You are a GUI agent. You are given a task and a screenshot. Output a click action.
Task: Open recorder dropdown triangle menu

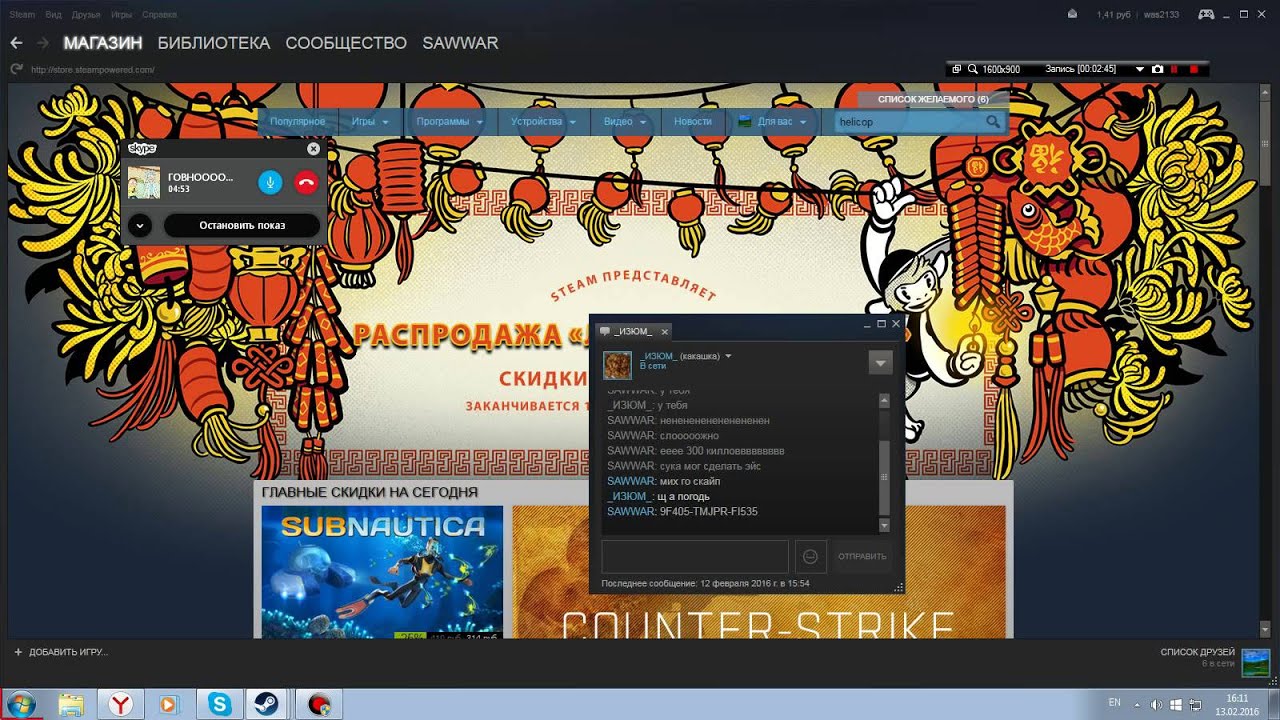click(1139, 69)
